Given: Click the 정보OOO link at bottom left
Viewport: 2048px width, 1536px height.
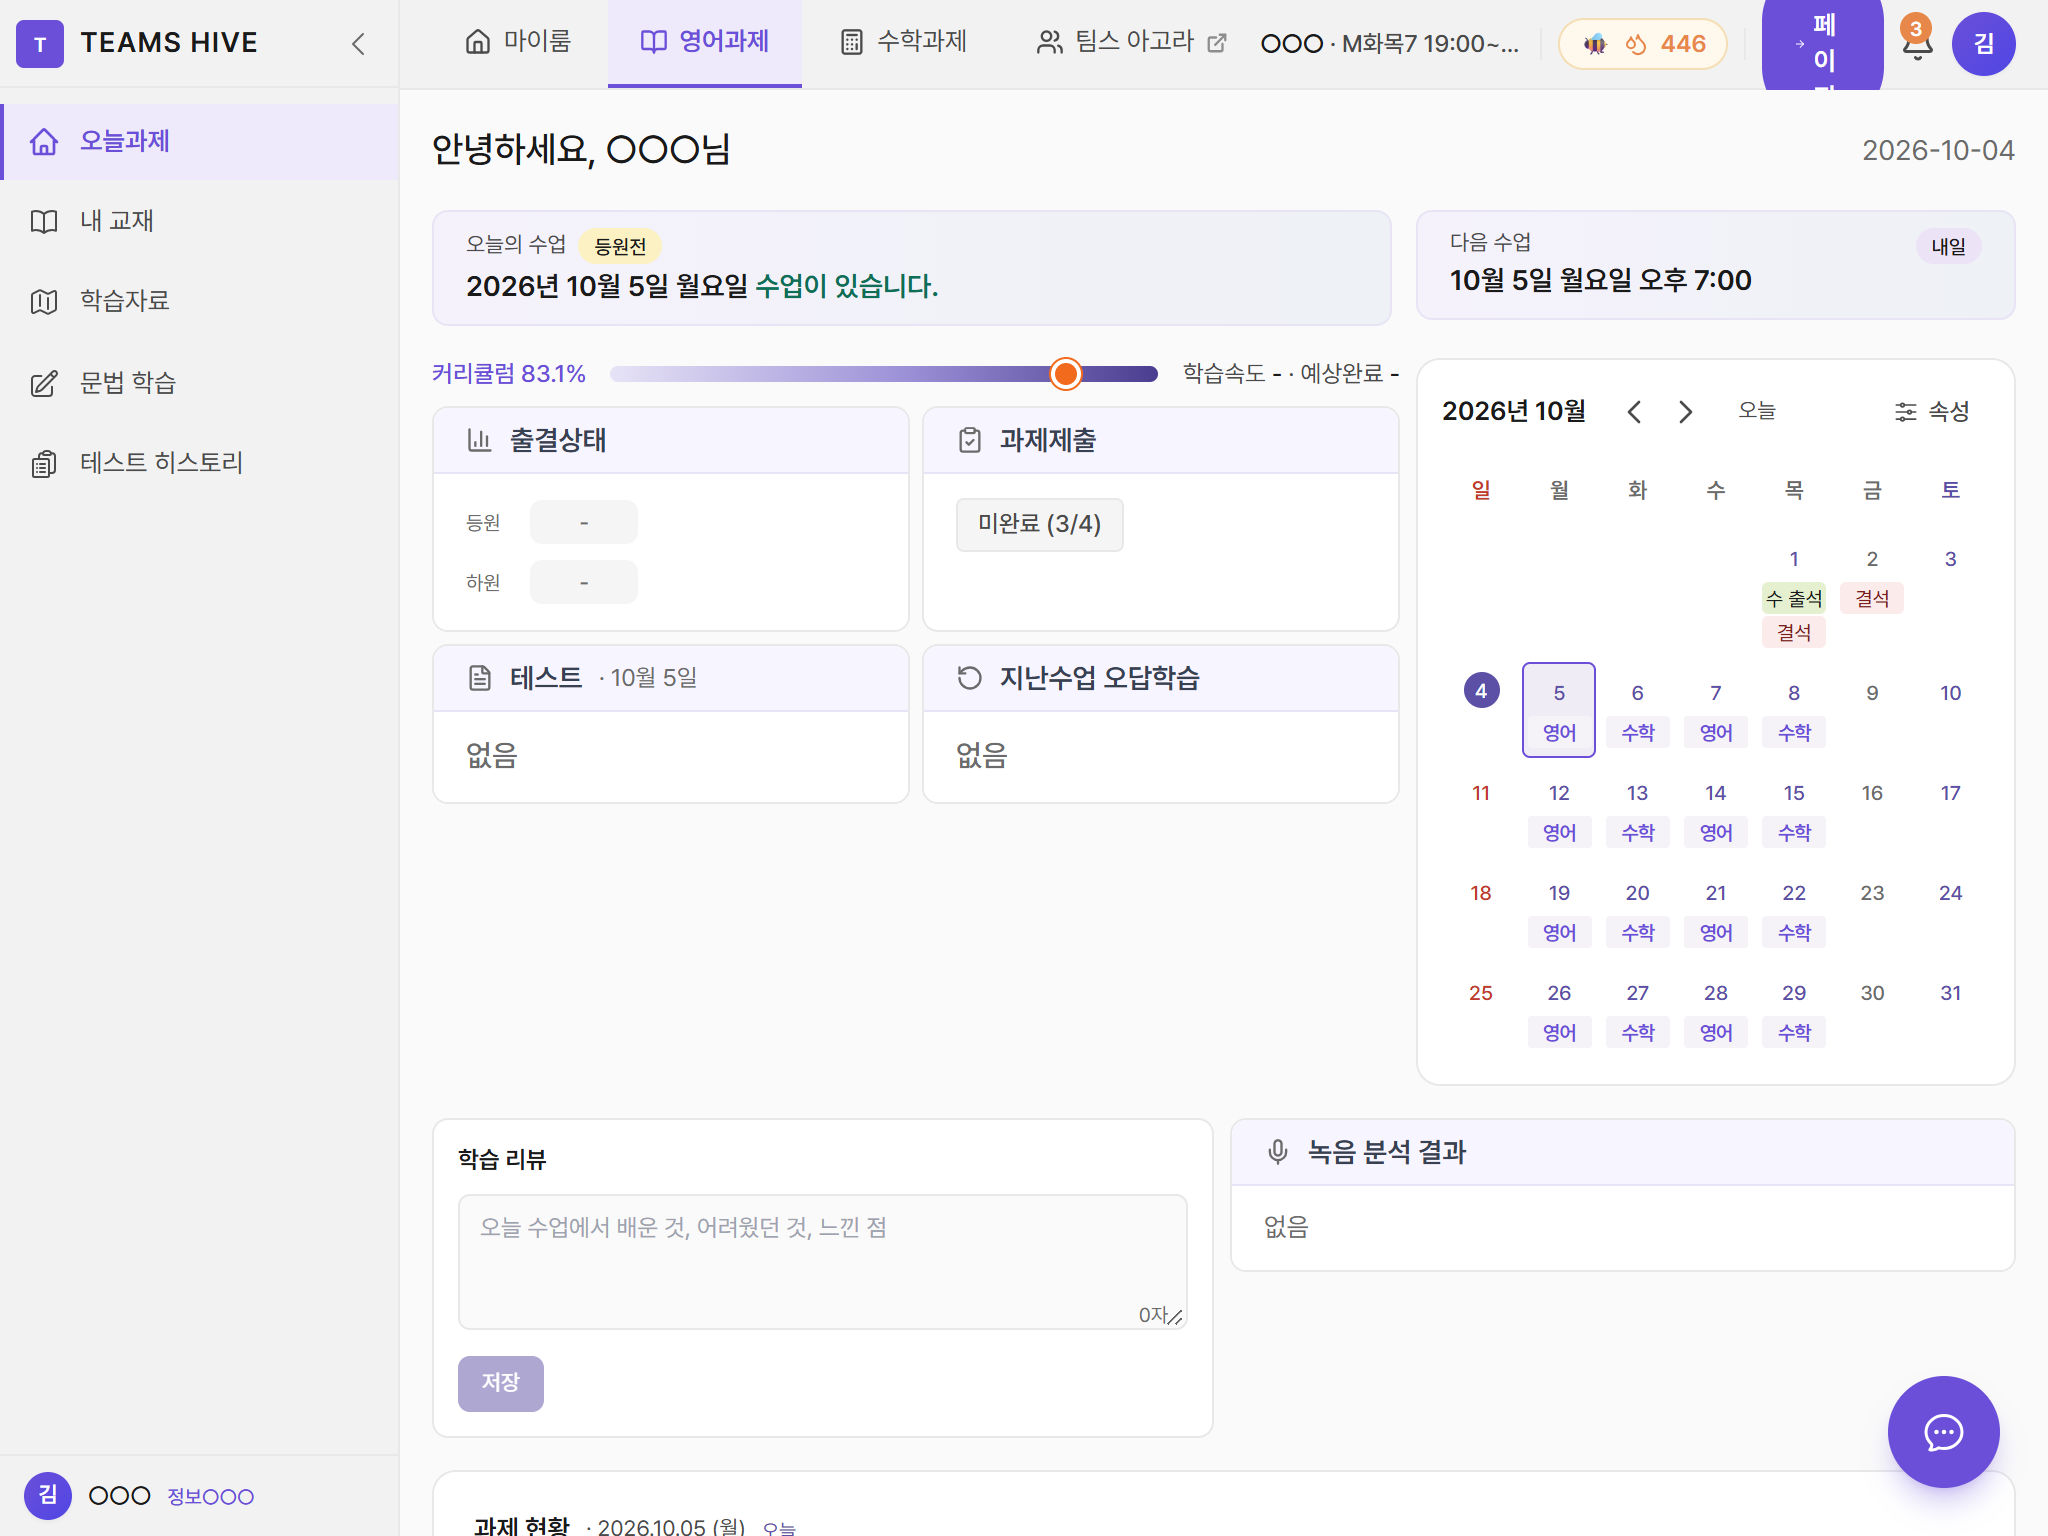Looking at the screenshot, I should click(x=210, y=1496).
